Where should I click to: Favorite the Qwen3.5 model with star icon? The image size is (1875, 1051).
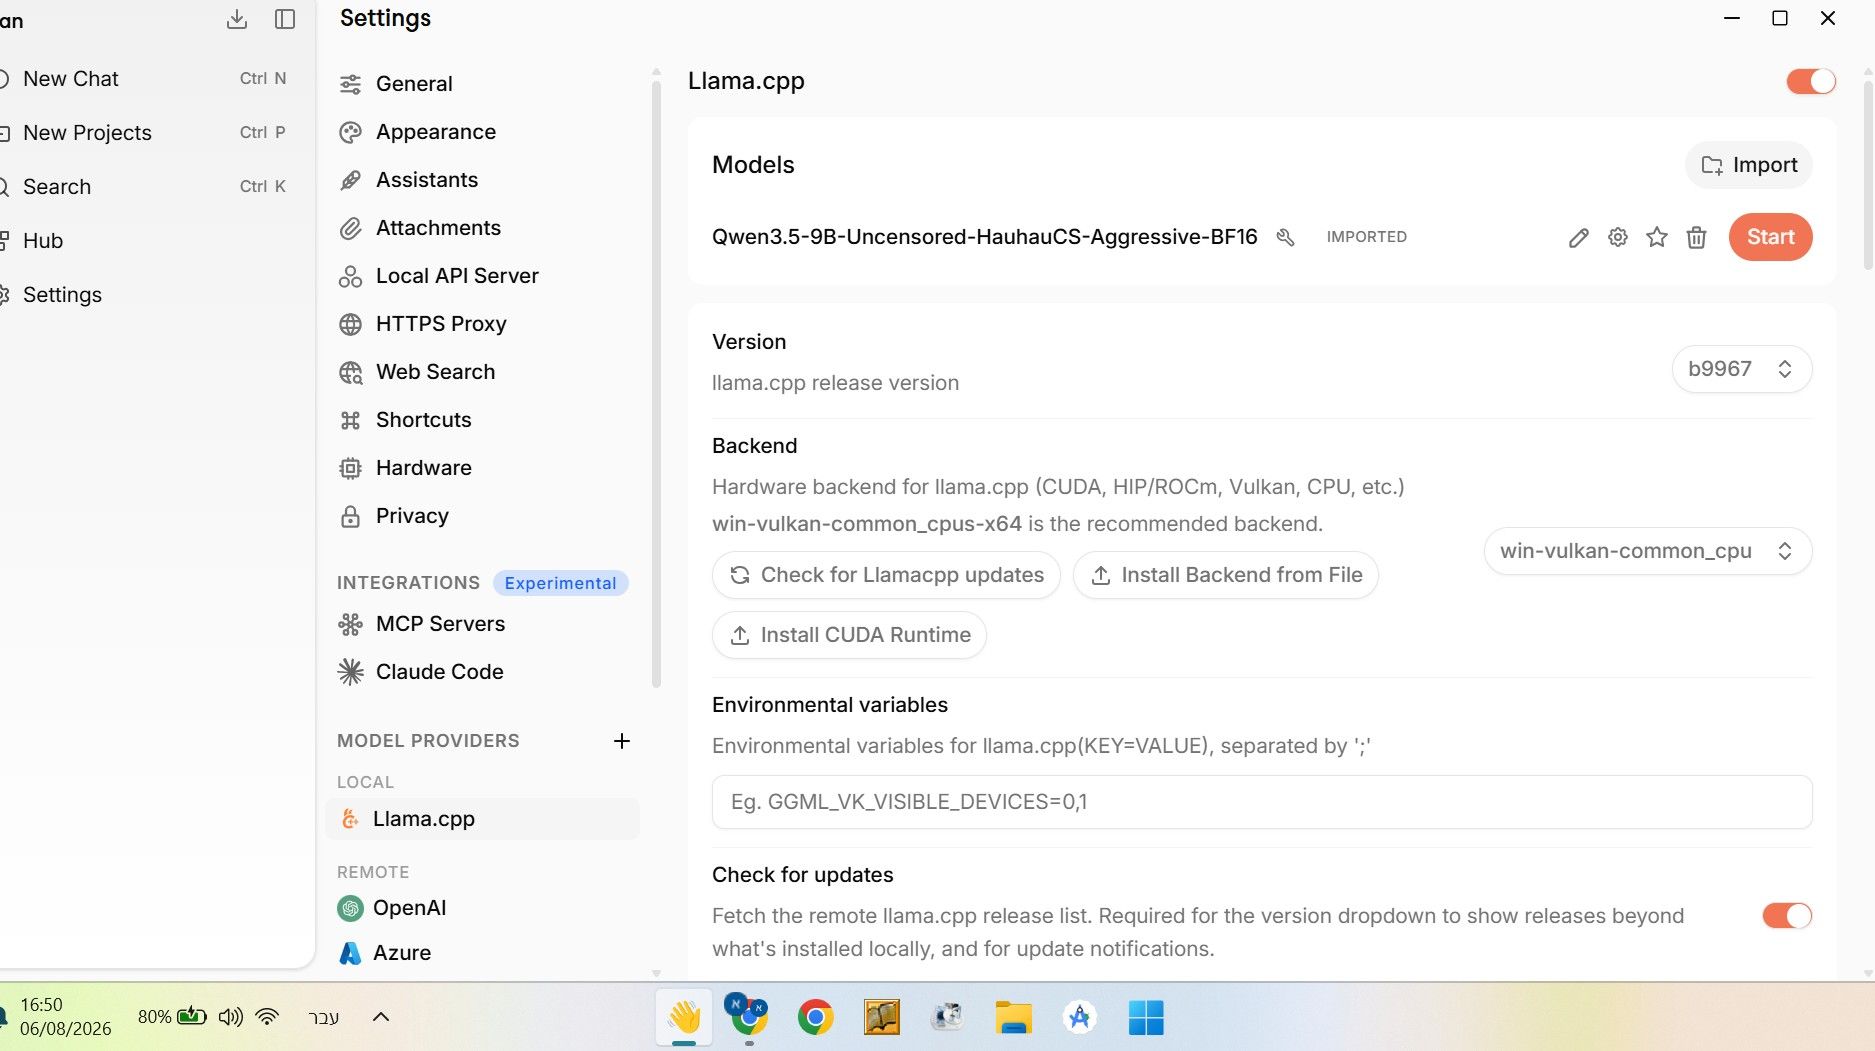[1657, 237]
